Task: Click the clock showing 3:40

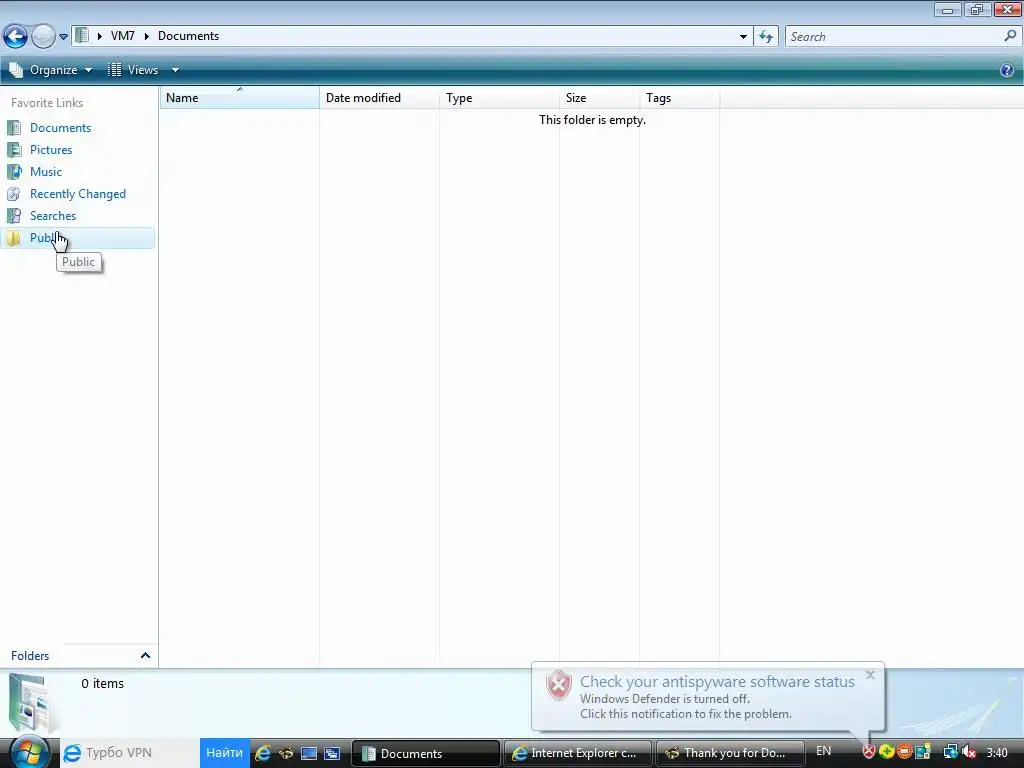Action: click(997, 752)
